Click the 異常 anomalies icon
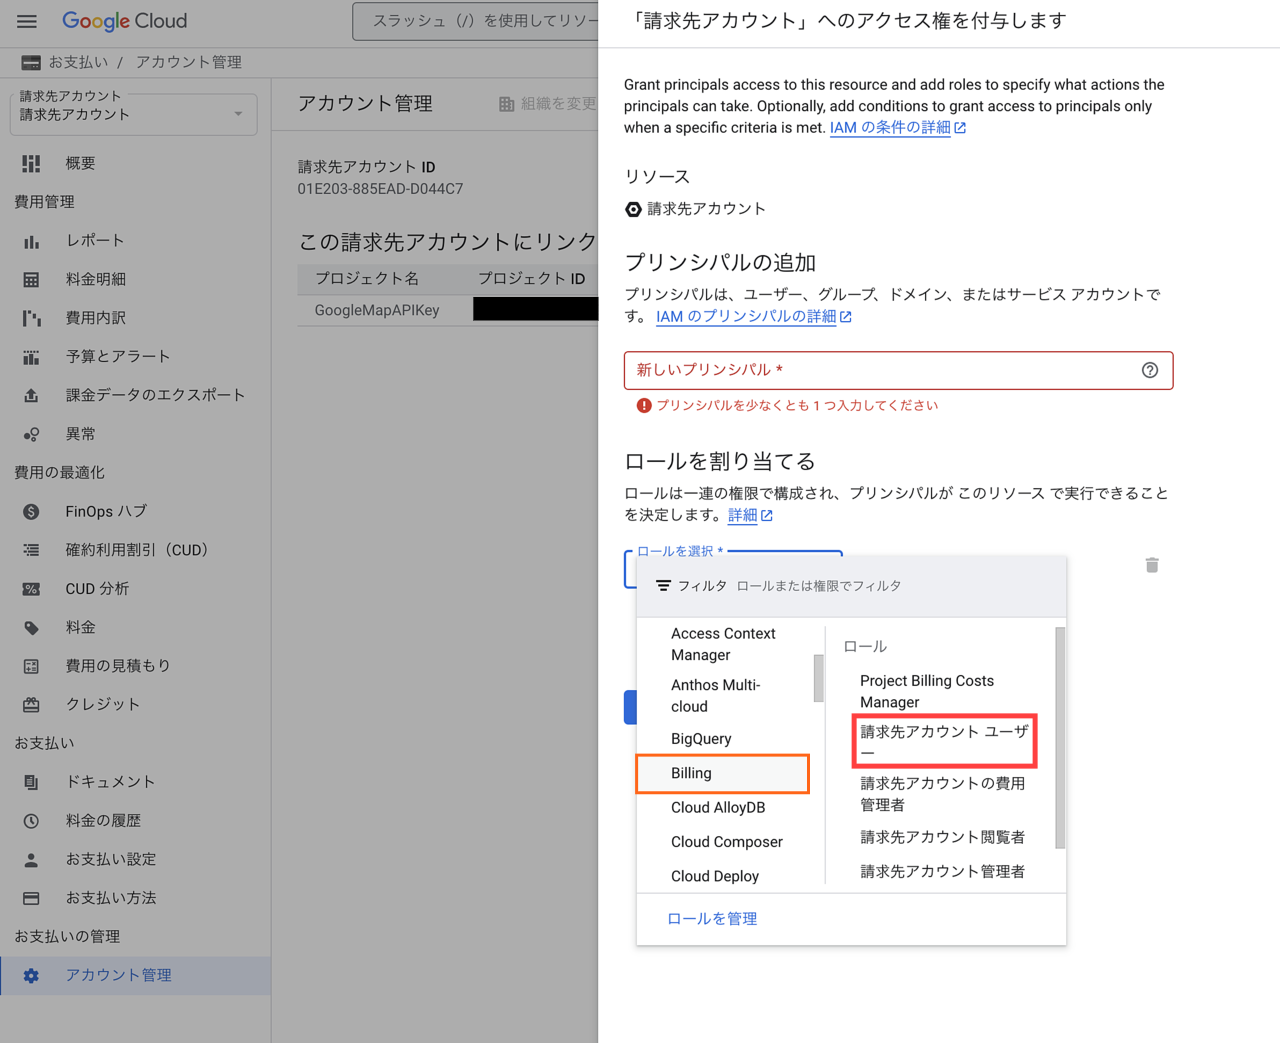1280x1043 pixels. coord(31,434)
